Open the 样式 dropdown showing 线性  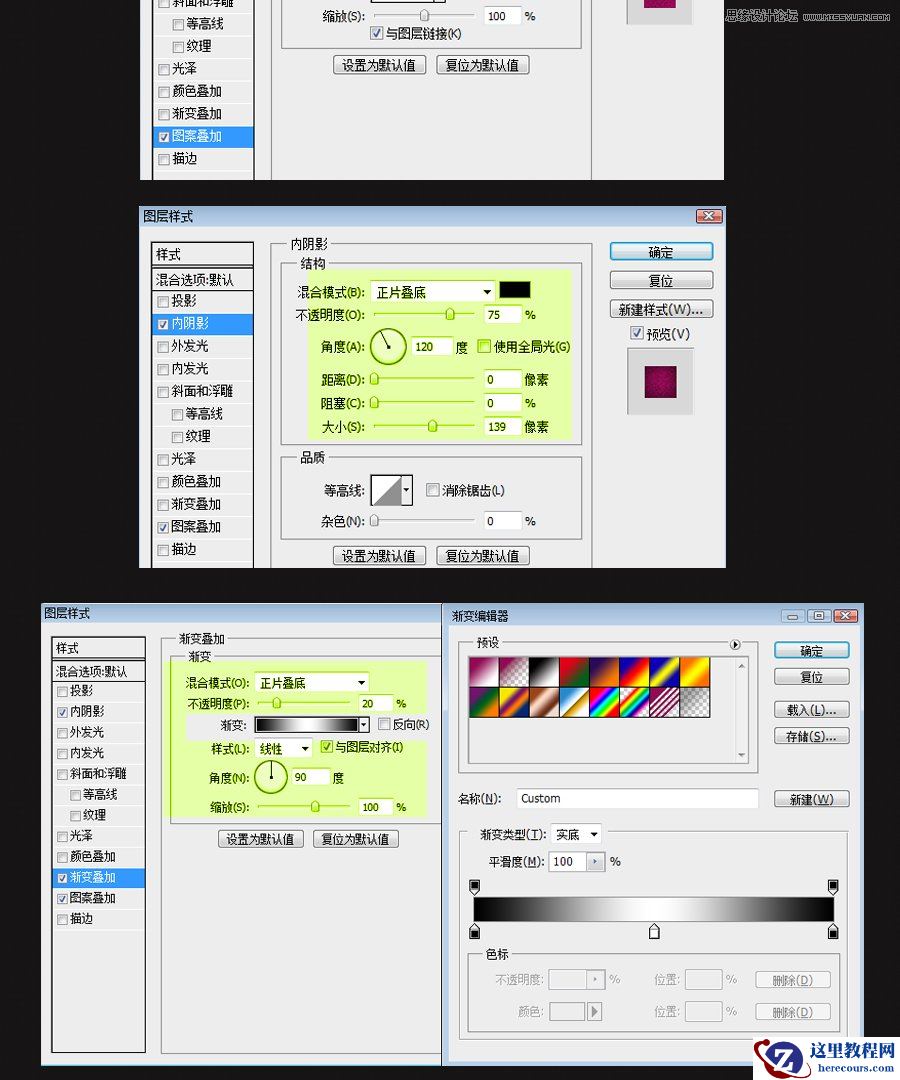tap(283, 748)
